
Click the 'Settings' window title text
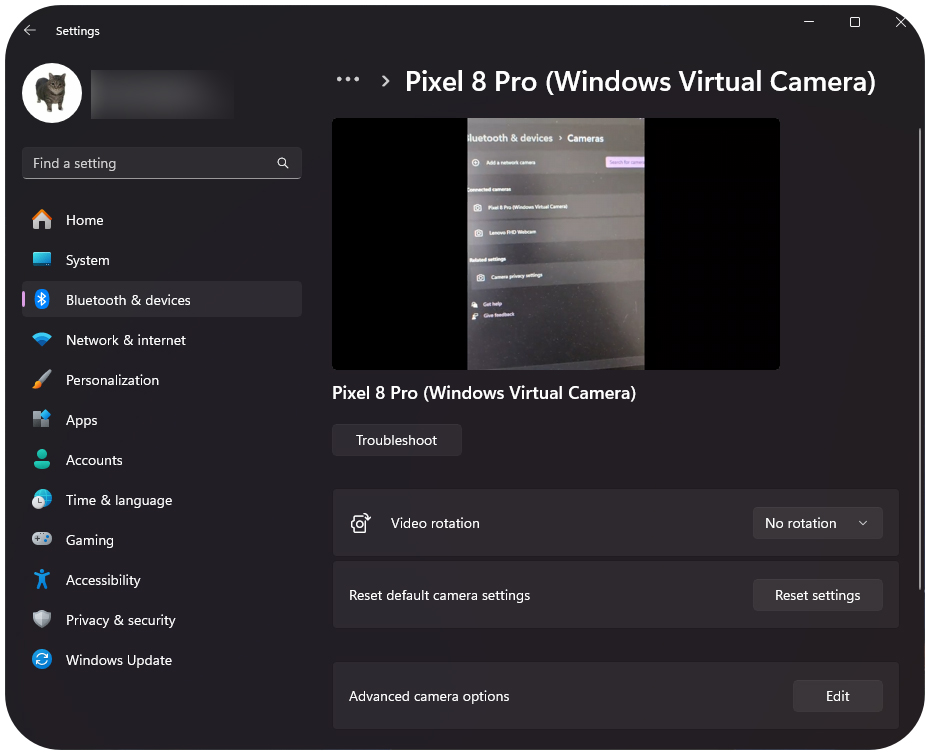[x=78, y=31]
